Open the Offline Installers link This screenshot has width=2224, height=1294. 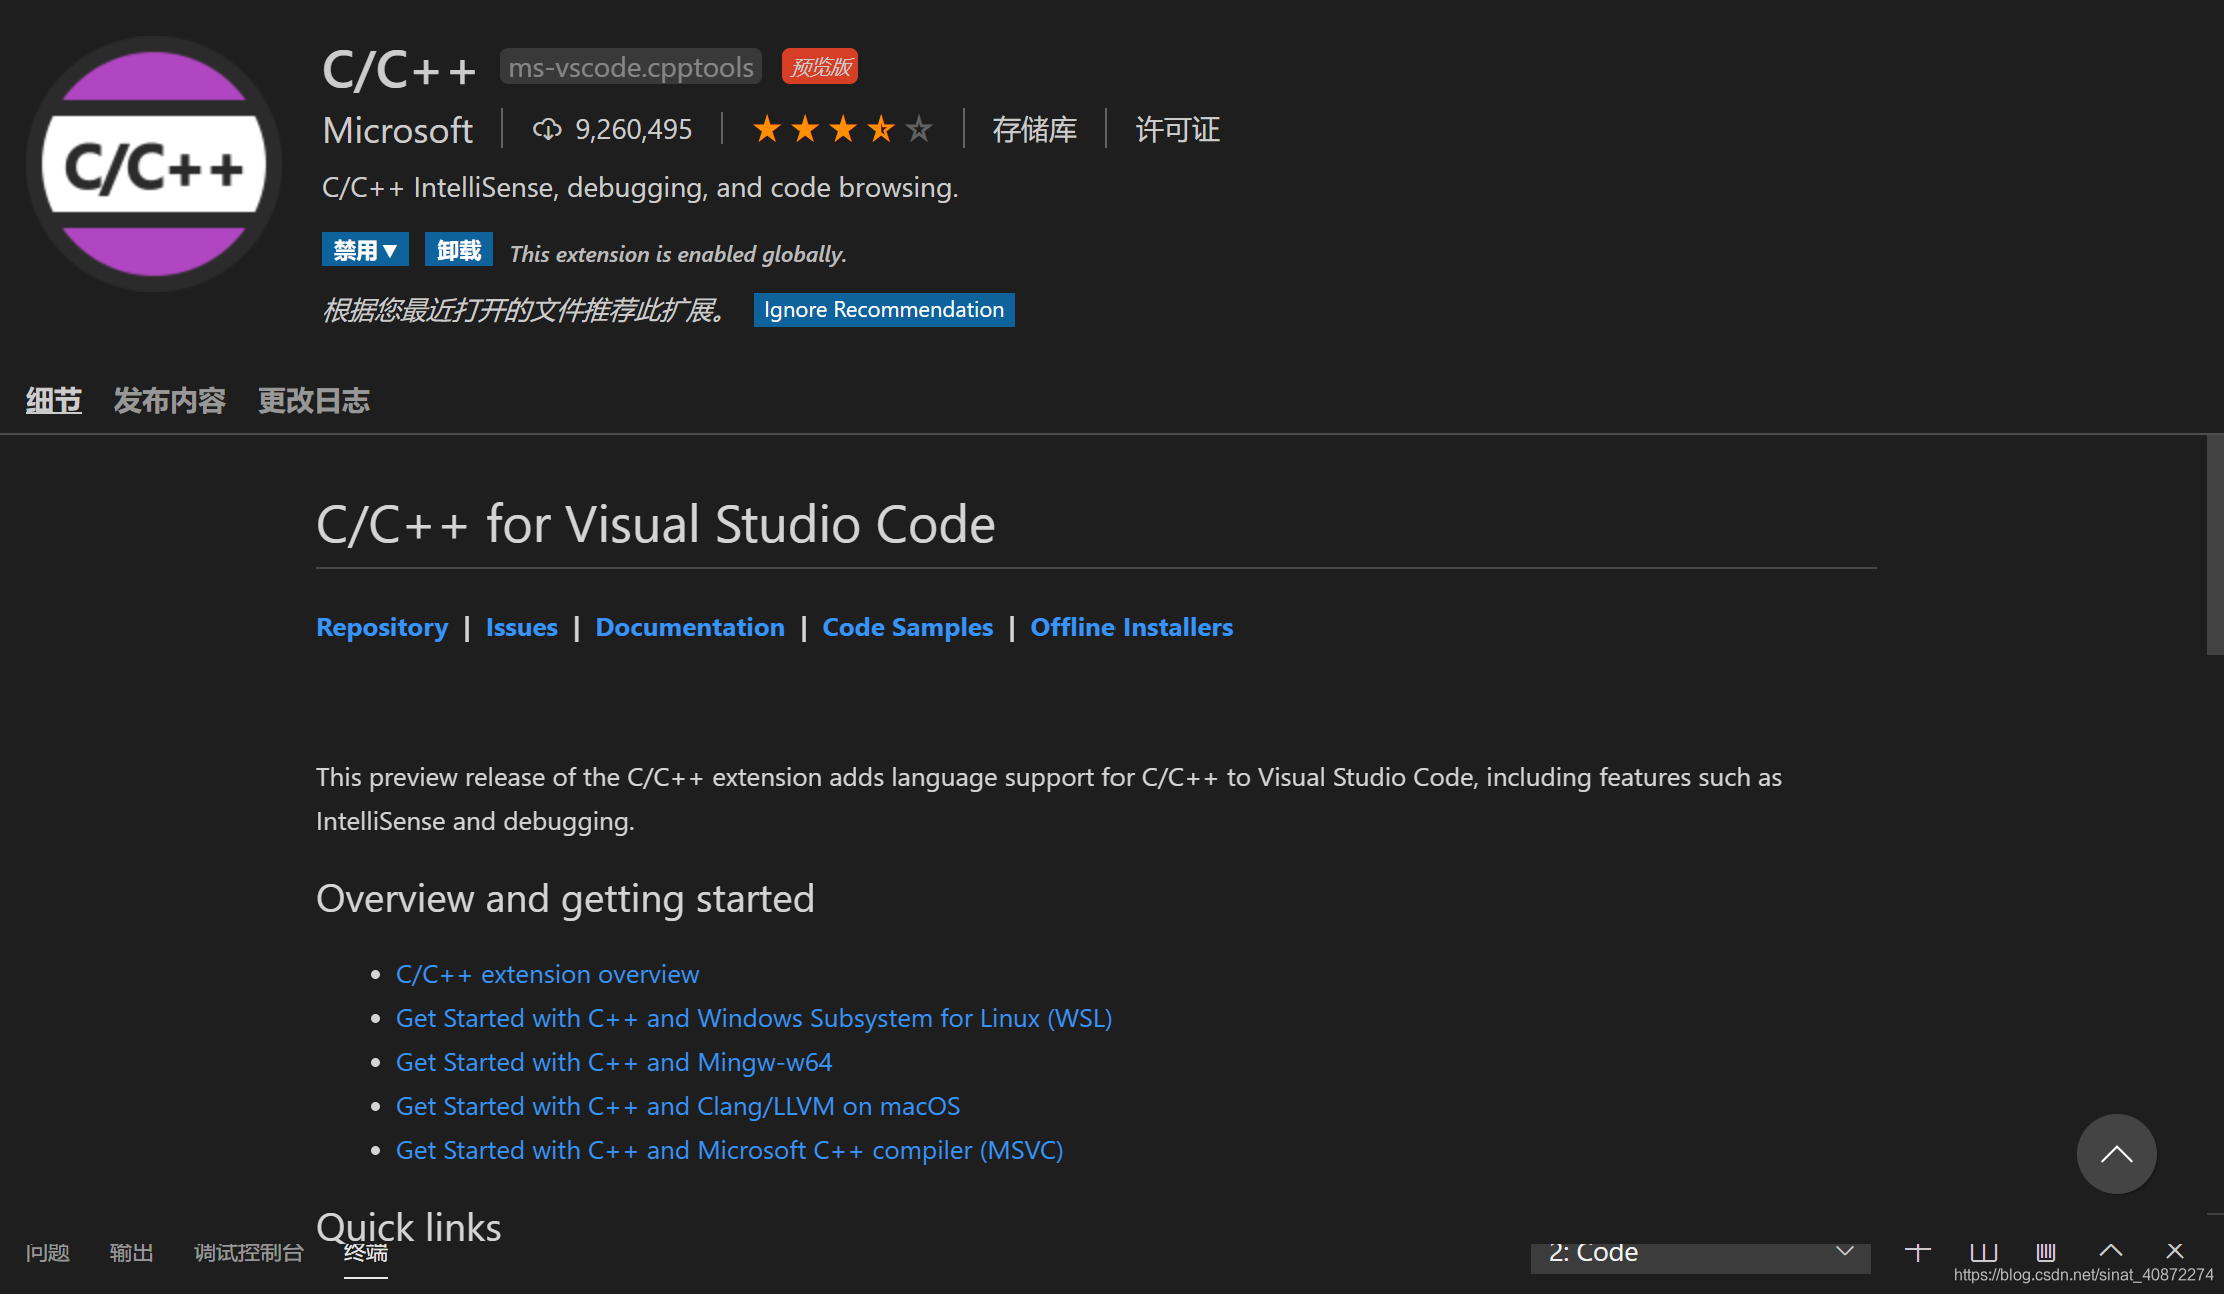click(1132, 627)
